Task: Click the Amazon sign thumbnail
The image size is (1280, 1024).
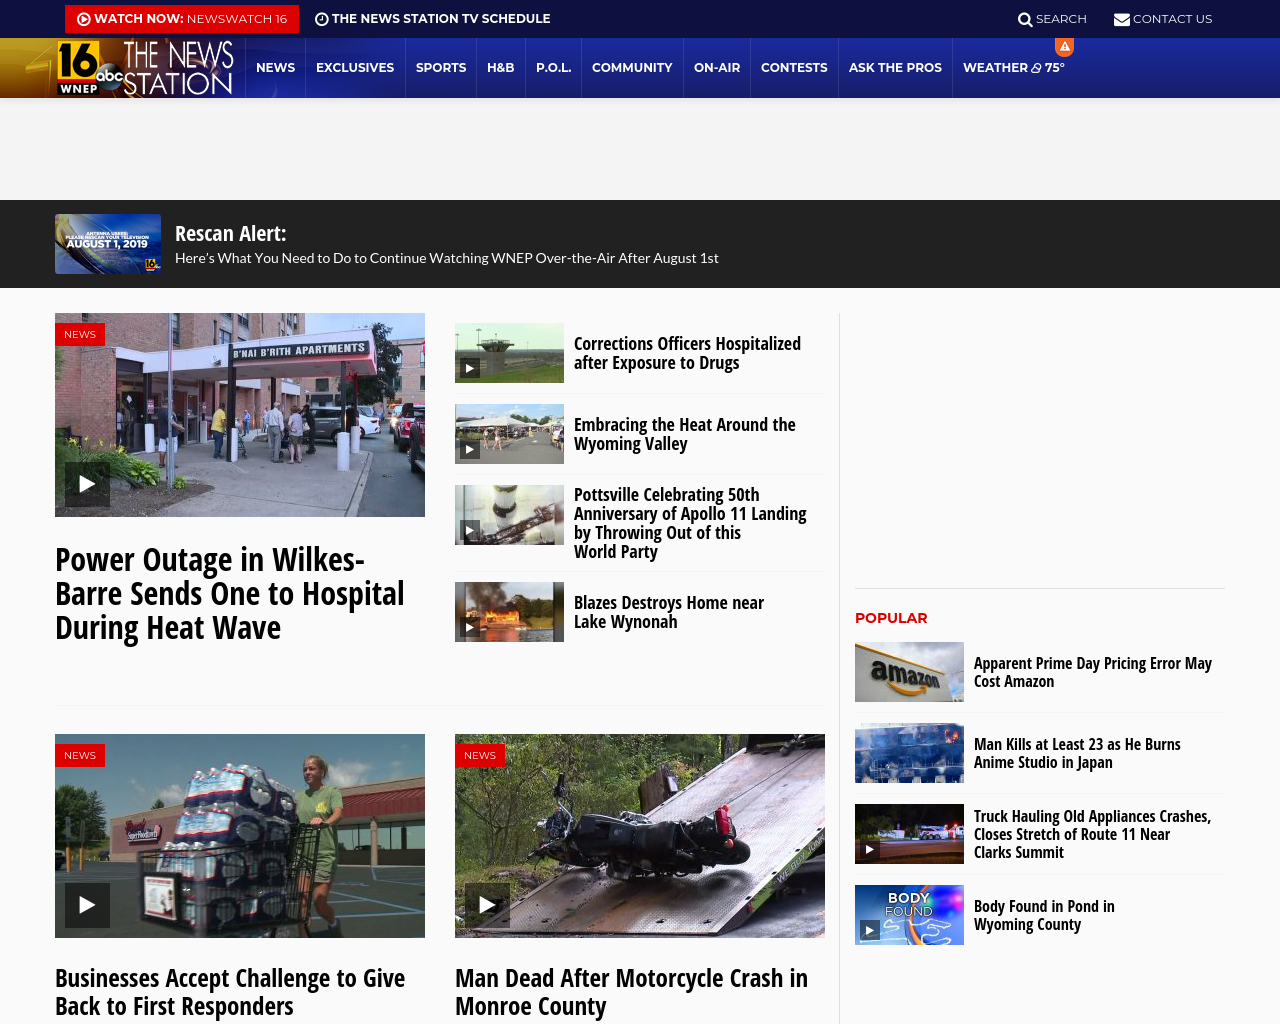Action: [x=909, y=672]
